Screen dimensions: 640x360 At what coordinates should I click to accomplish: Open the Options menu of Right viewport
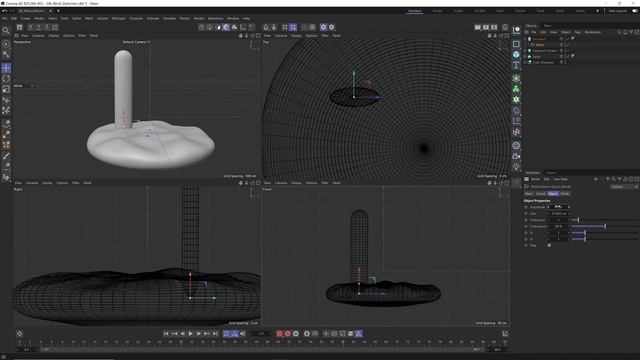pos(62,183)
